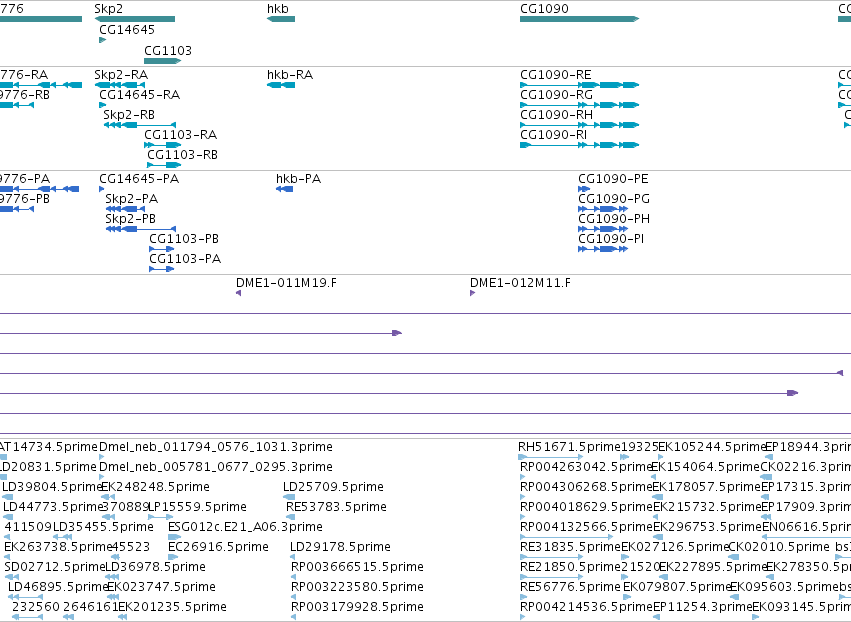This screenshot has height=622, width=851.
Task: Click the CG1103 gene label
Action: click(x=168, y=50)
